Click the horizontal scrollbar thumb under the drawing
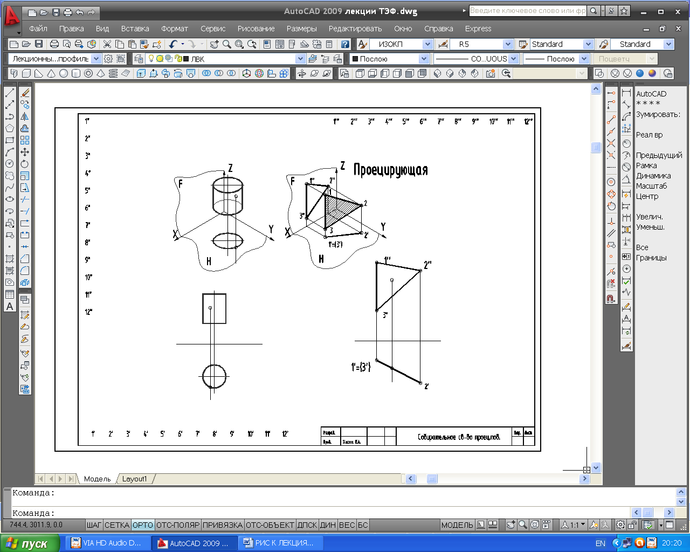 pyautogui.click(x=432, y=478)
